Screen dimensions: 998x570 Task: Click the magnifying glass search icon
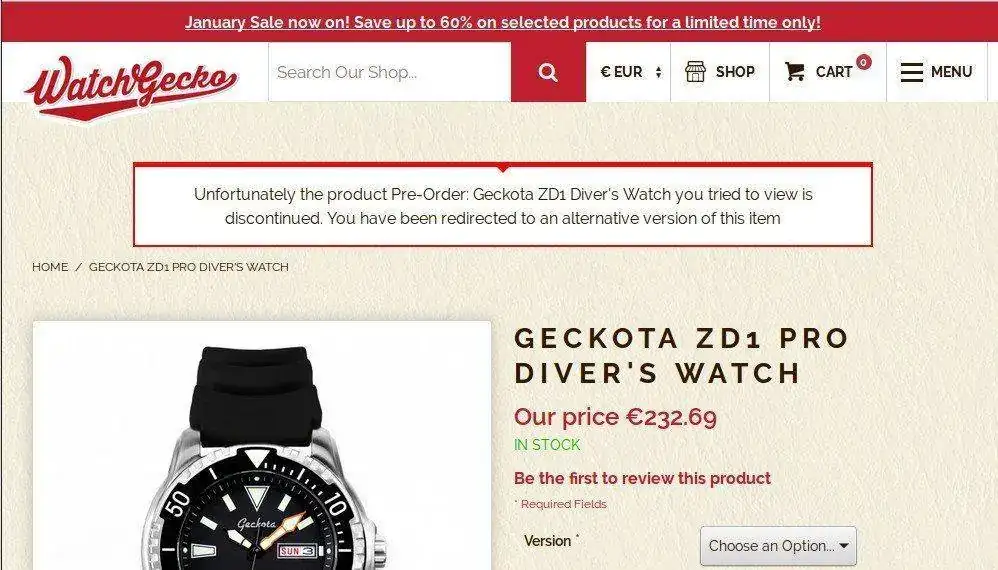tap(547, 72)
